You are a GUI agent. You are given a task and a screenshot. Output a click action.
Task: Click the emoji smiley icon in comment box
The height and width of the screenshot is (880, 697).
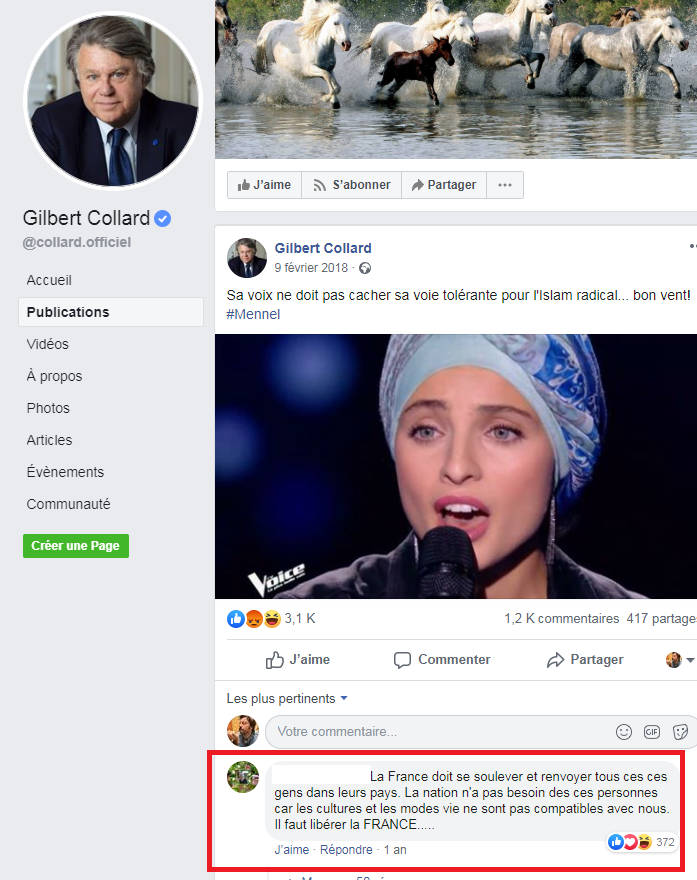623,732
